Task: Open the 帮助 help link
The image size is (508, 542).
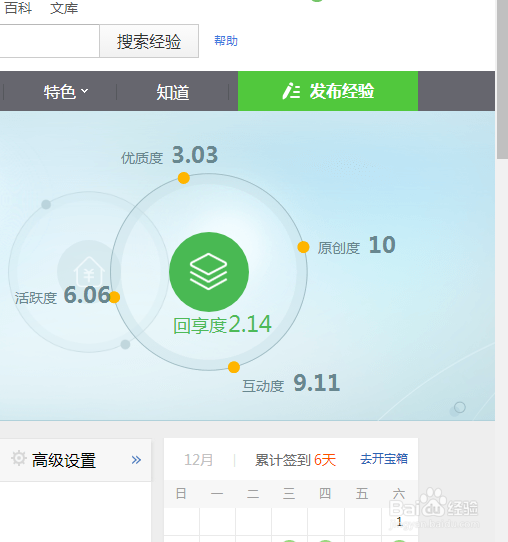Action: click(x=226, y=41)
